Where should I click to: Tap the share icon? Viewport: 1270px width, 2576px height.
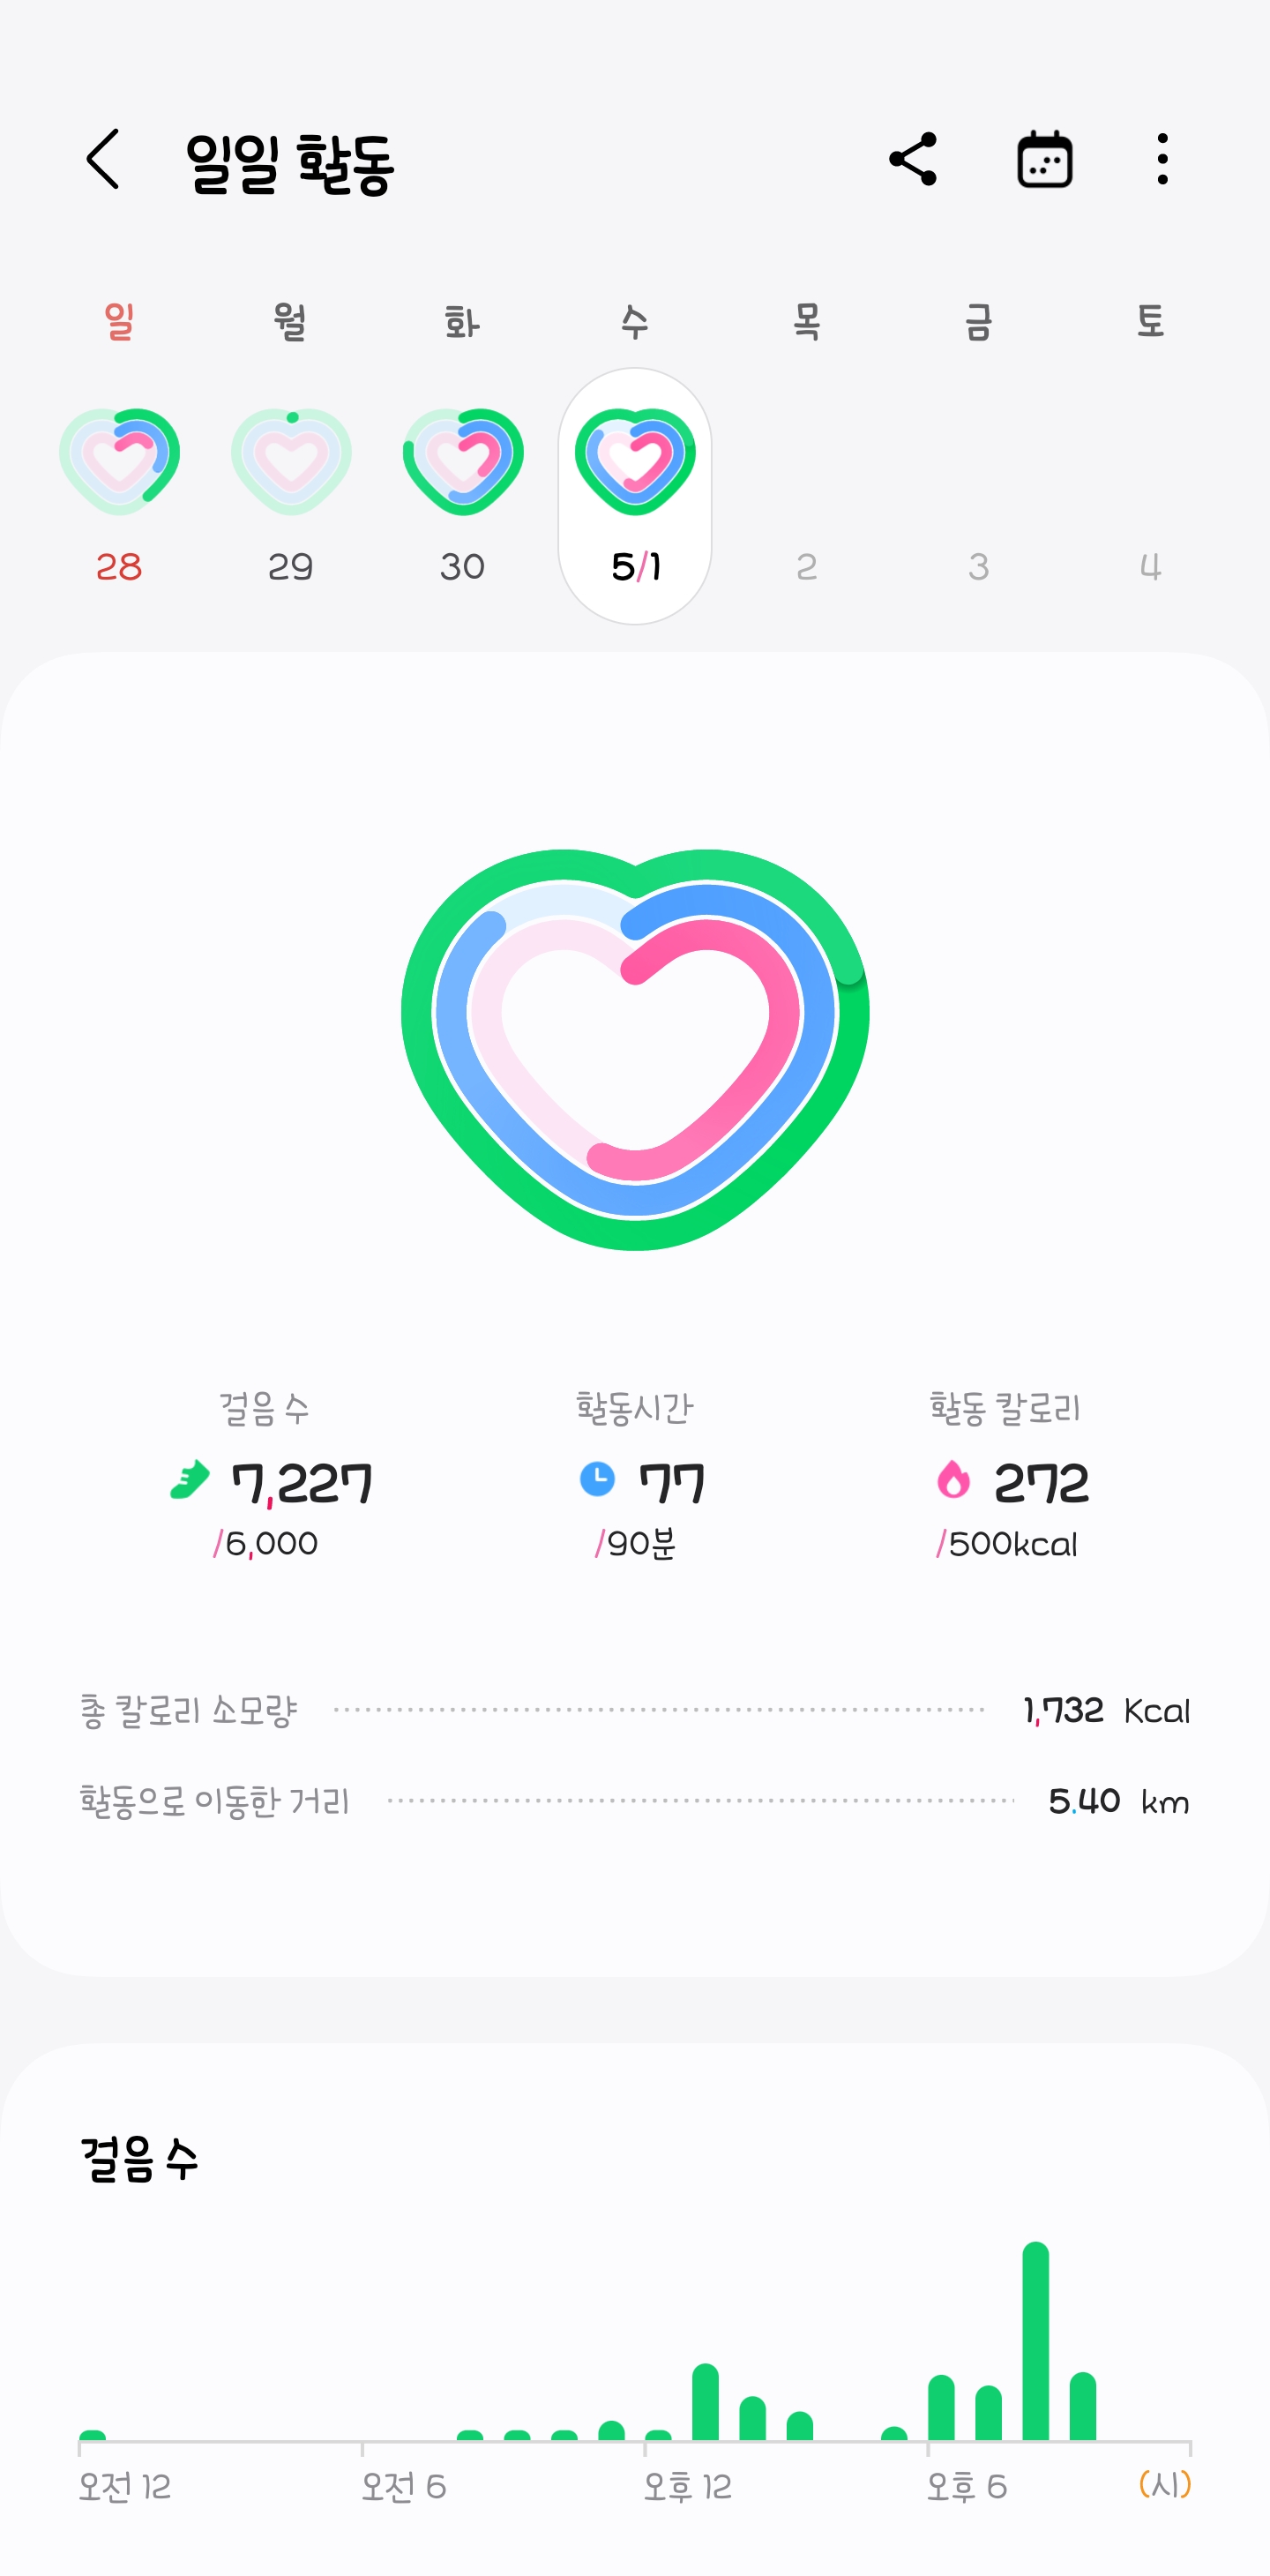tap(913, 159)
